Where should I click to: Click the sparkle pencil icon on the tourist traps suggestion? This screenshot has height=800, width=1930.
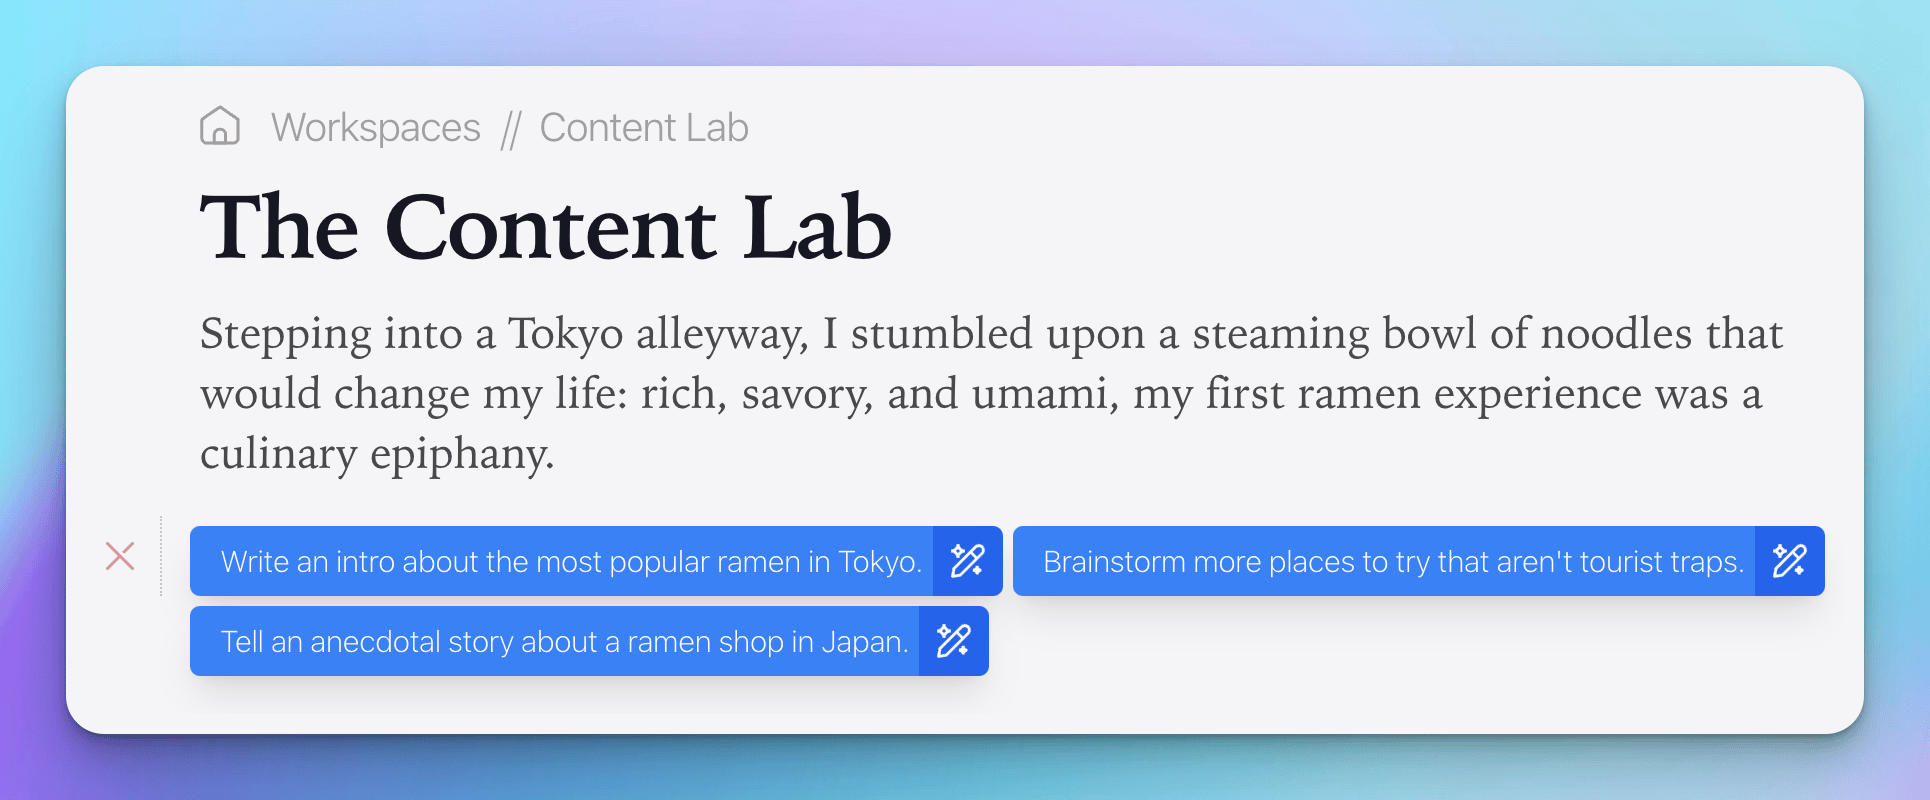click(1789, 561)
